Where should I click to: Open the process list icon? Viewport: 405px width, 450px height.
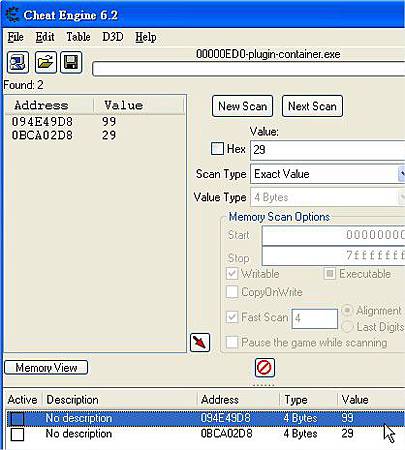coord(18,62)
